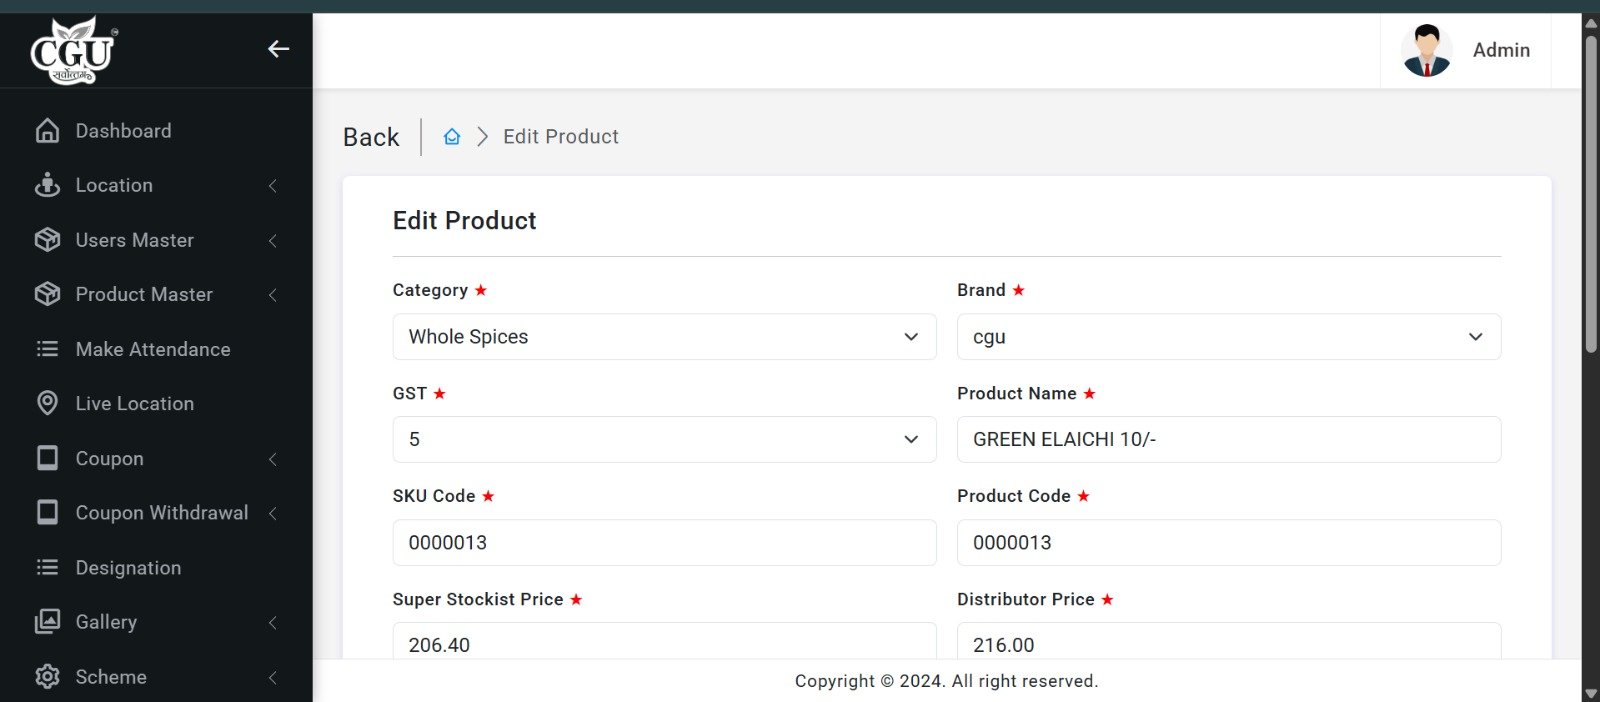Viewport: 1600px width, 702px height.
Task: Open the Brand dropdown showing cgu
Action: (1228, 337)
